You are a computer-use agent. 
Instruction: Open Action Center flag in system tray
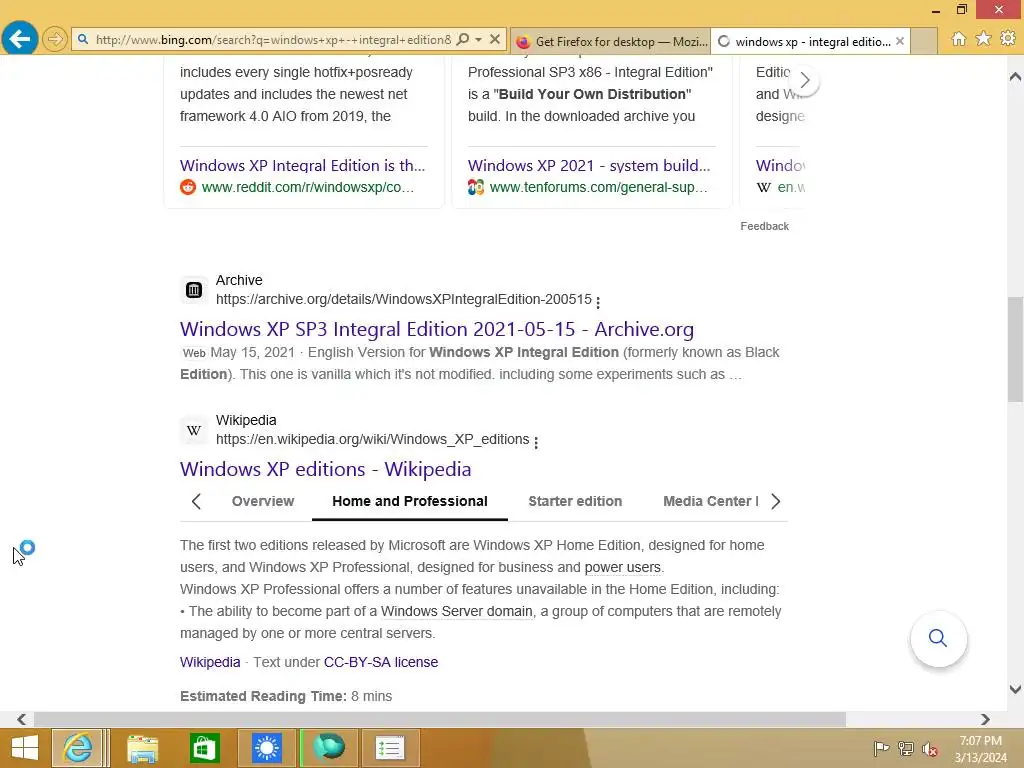click(881, 748)
